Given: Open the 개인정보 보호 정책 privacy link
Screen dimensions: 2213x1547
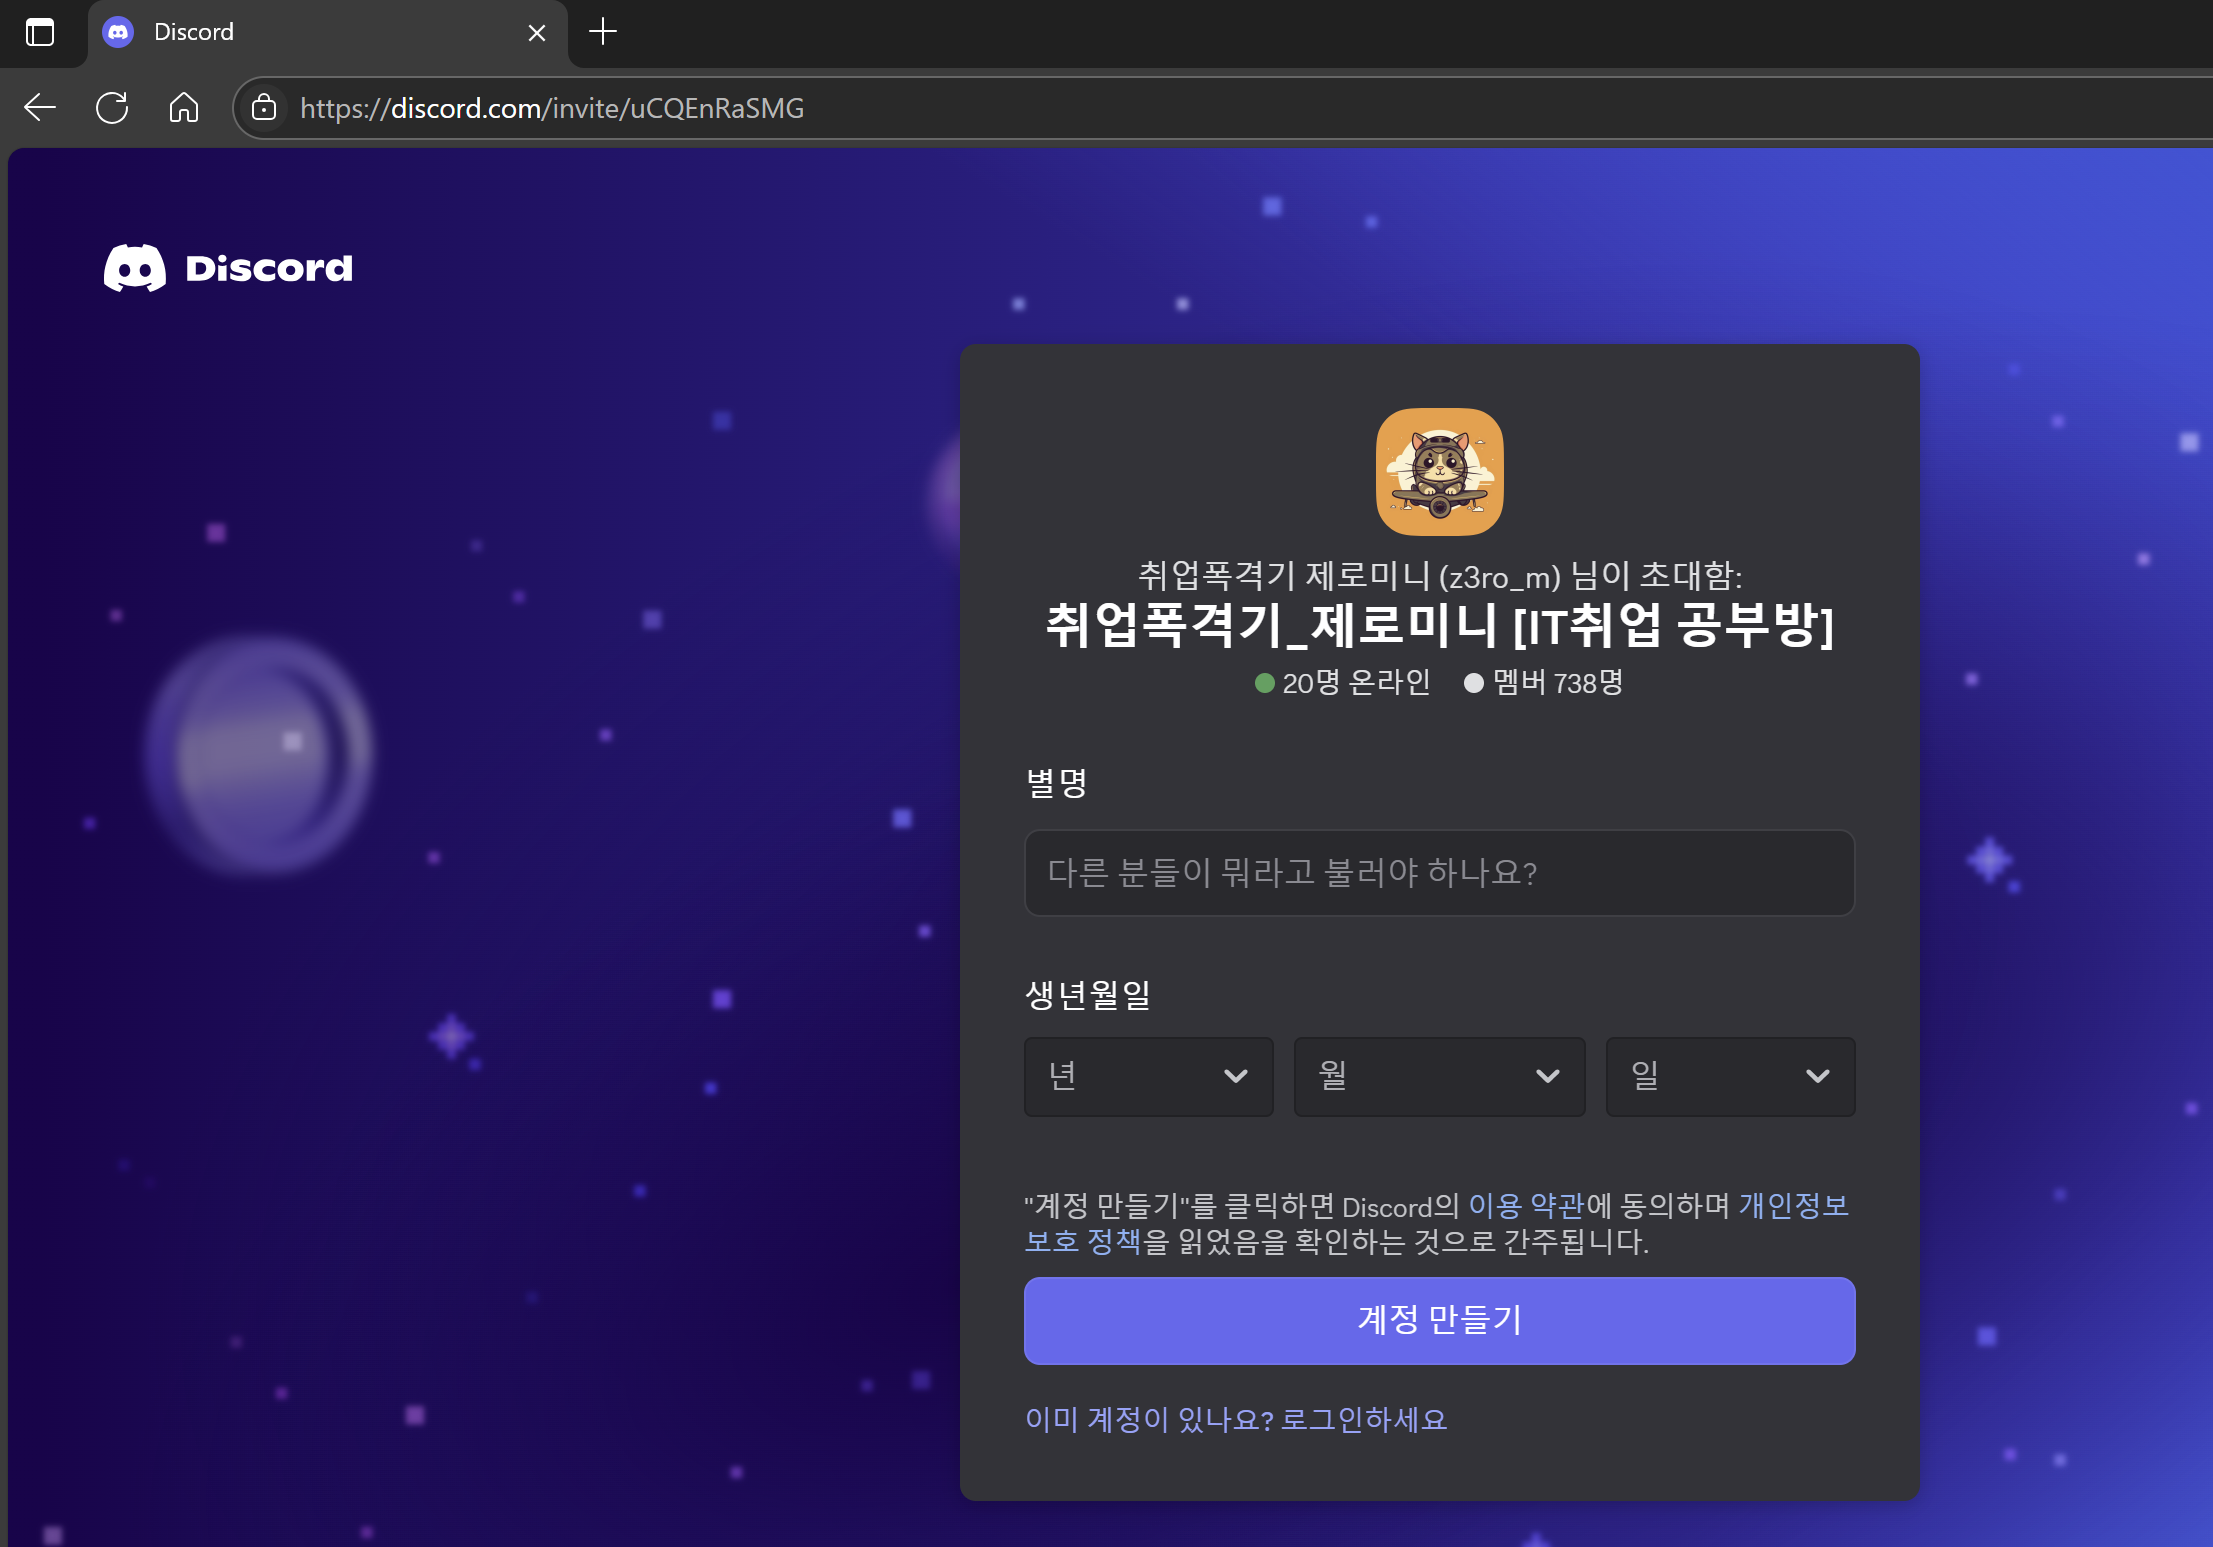Looking at the screenshot, I should click(x=1792, y=1206).
